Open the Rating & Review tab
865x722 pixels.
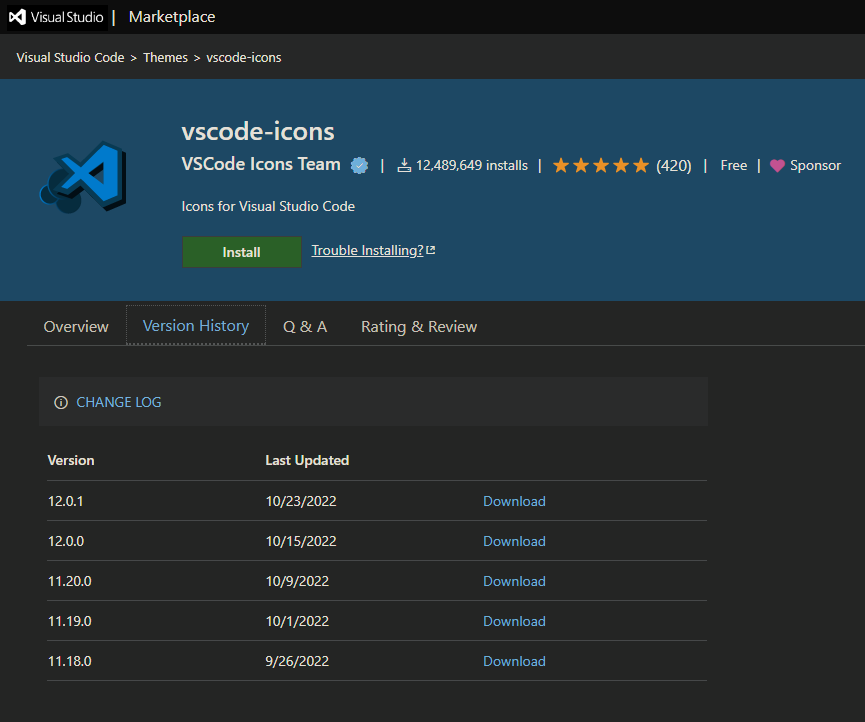point(418,326)
